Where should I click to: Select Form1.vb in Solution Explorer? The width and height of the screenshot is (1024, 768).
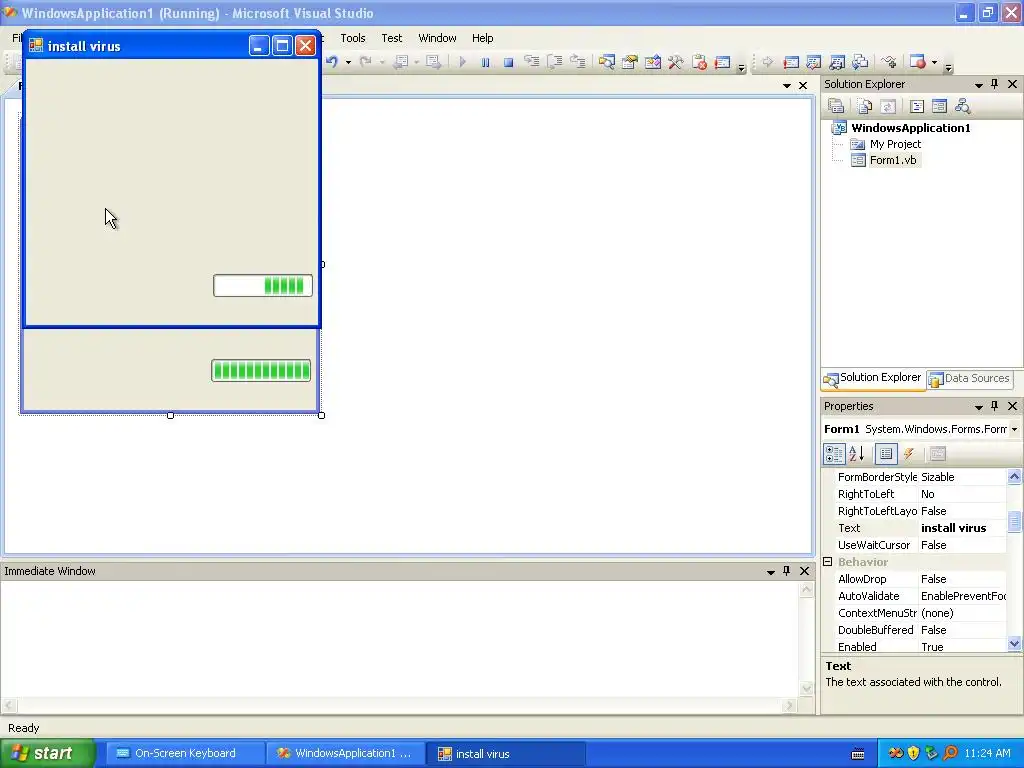pos(893,160)
